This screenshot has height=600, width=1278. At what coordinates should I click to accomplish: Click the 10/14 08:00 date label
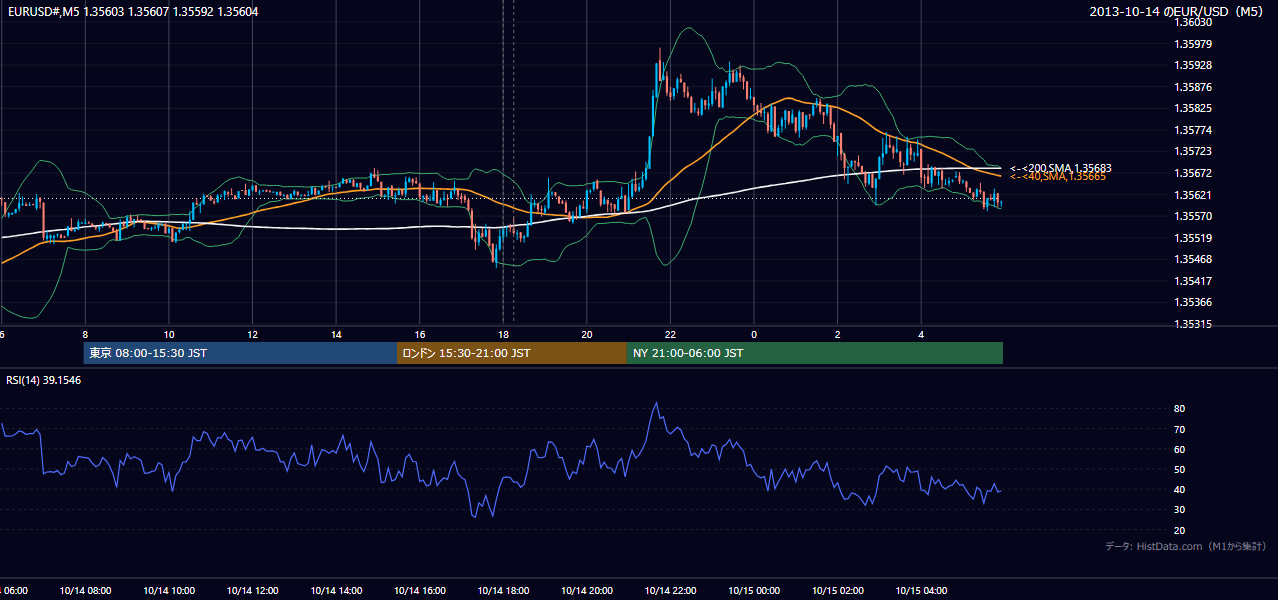point(85,590)
